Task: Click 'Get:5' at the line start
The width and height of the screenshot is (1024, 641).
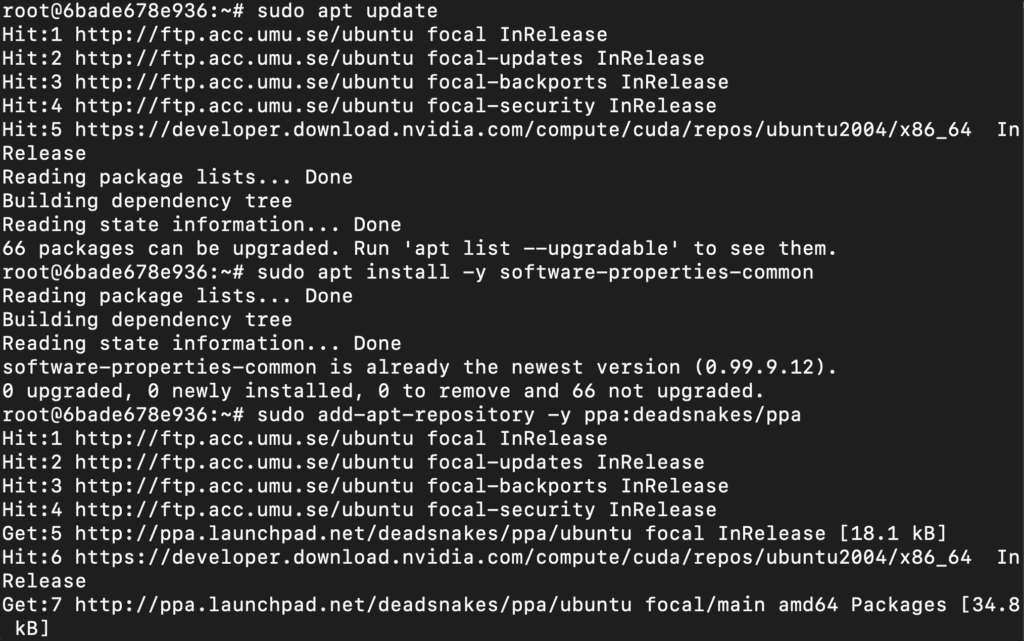Action: (x=32, y=533)
